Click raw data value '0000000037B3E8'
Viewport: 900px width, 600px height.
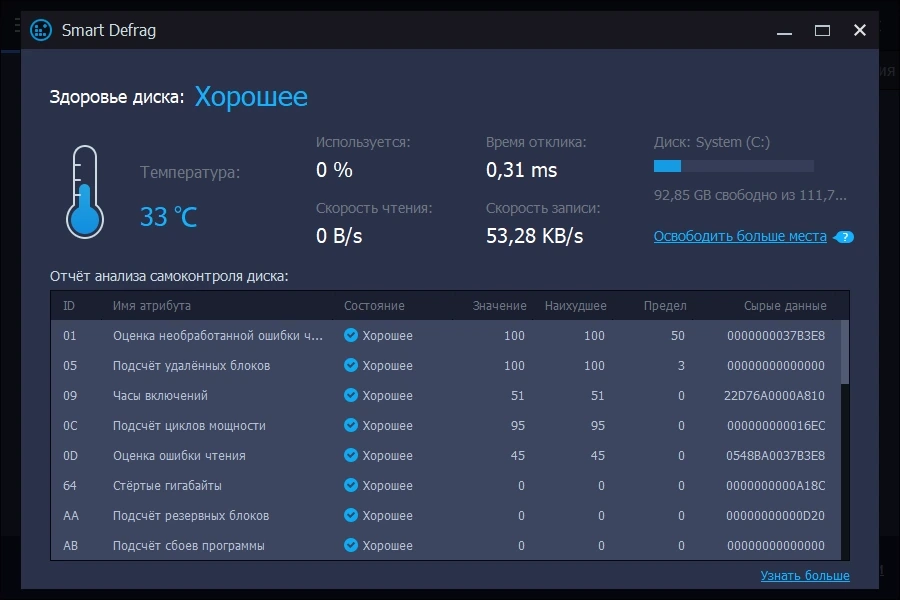(x=776, y=335)
